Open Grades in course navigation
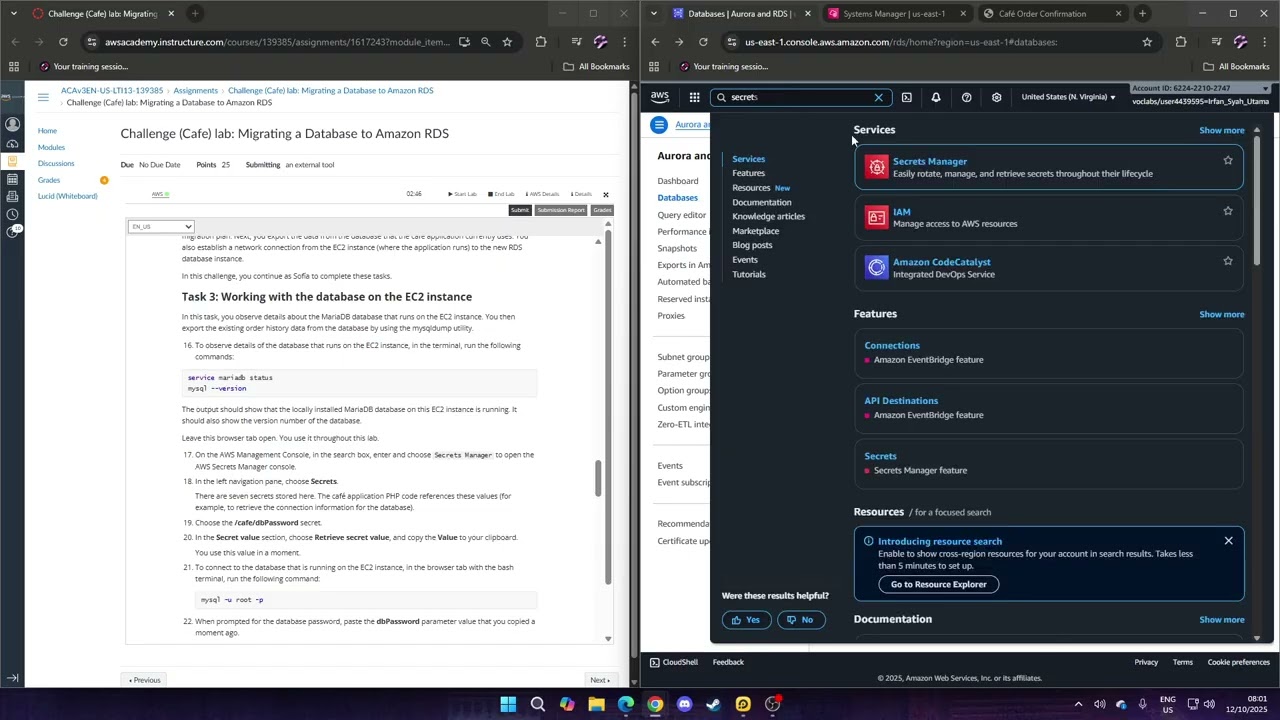Screen dimensions: 1280x720 (49, 180)
